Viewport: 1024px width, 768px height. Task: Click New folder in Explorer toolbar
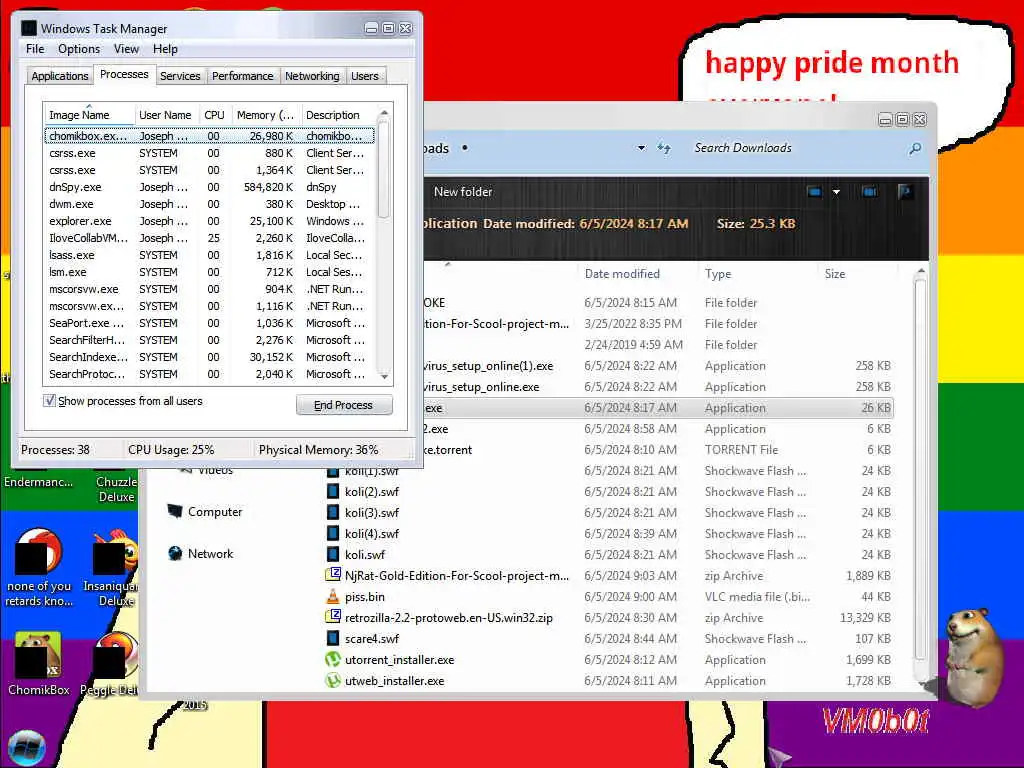463,192
